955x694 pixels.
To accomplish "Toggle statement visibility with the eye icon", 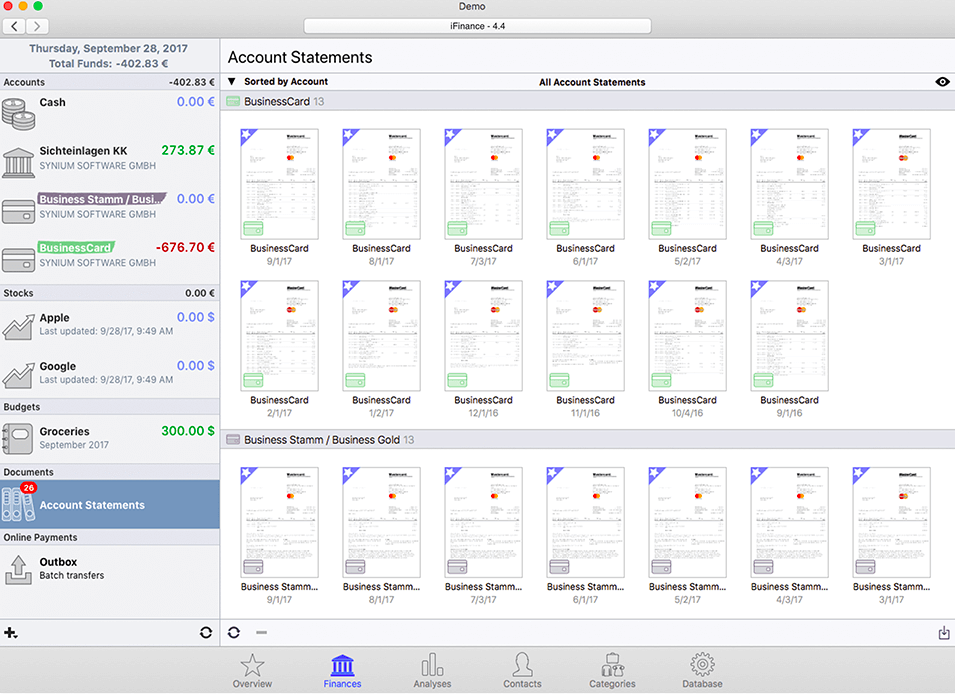I will coord(942,82).
